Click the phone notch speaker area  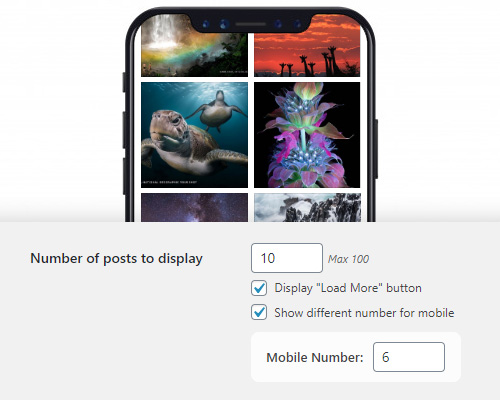pyautogui.click(x=251, y=24)
